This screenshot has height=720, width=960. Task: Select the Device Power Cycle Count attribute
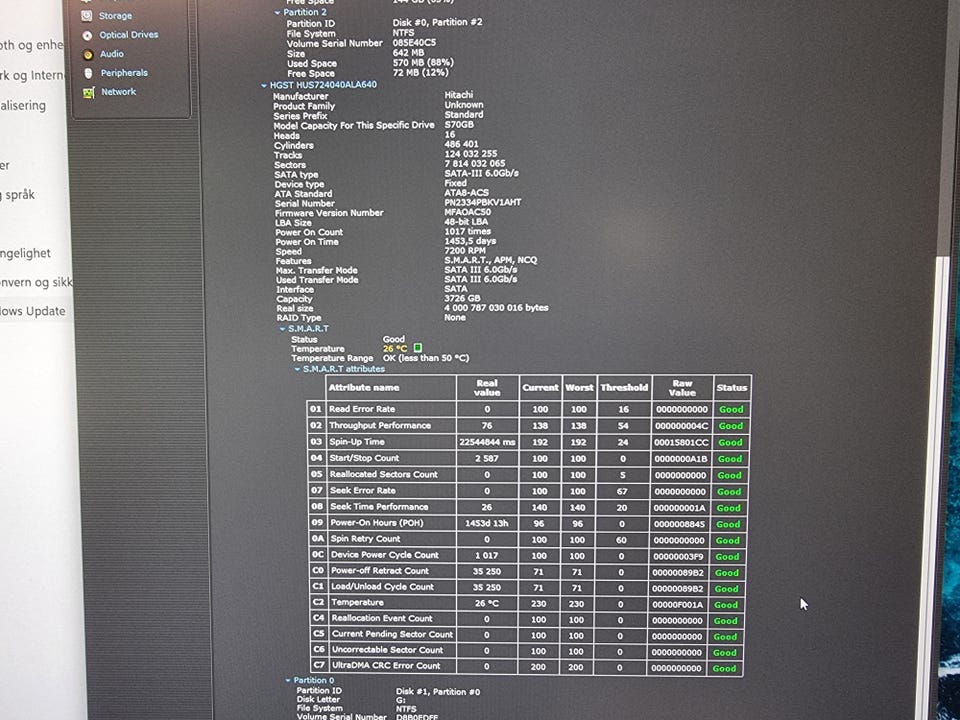(x=385, y=555)
